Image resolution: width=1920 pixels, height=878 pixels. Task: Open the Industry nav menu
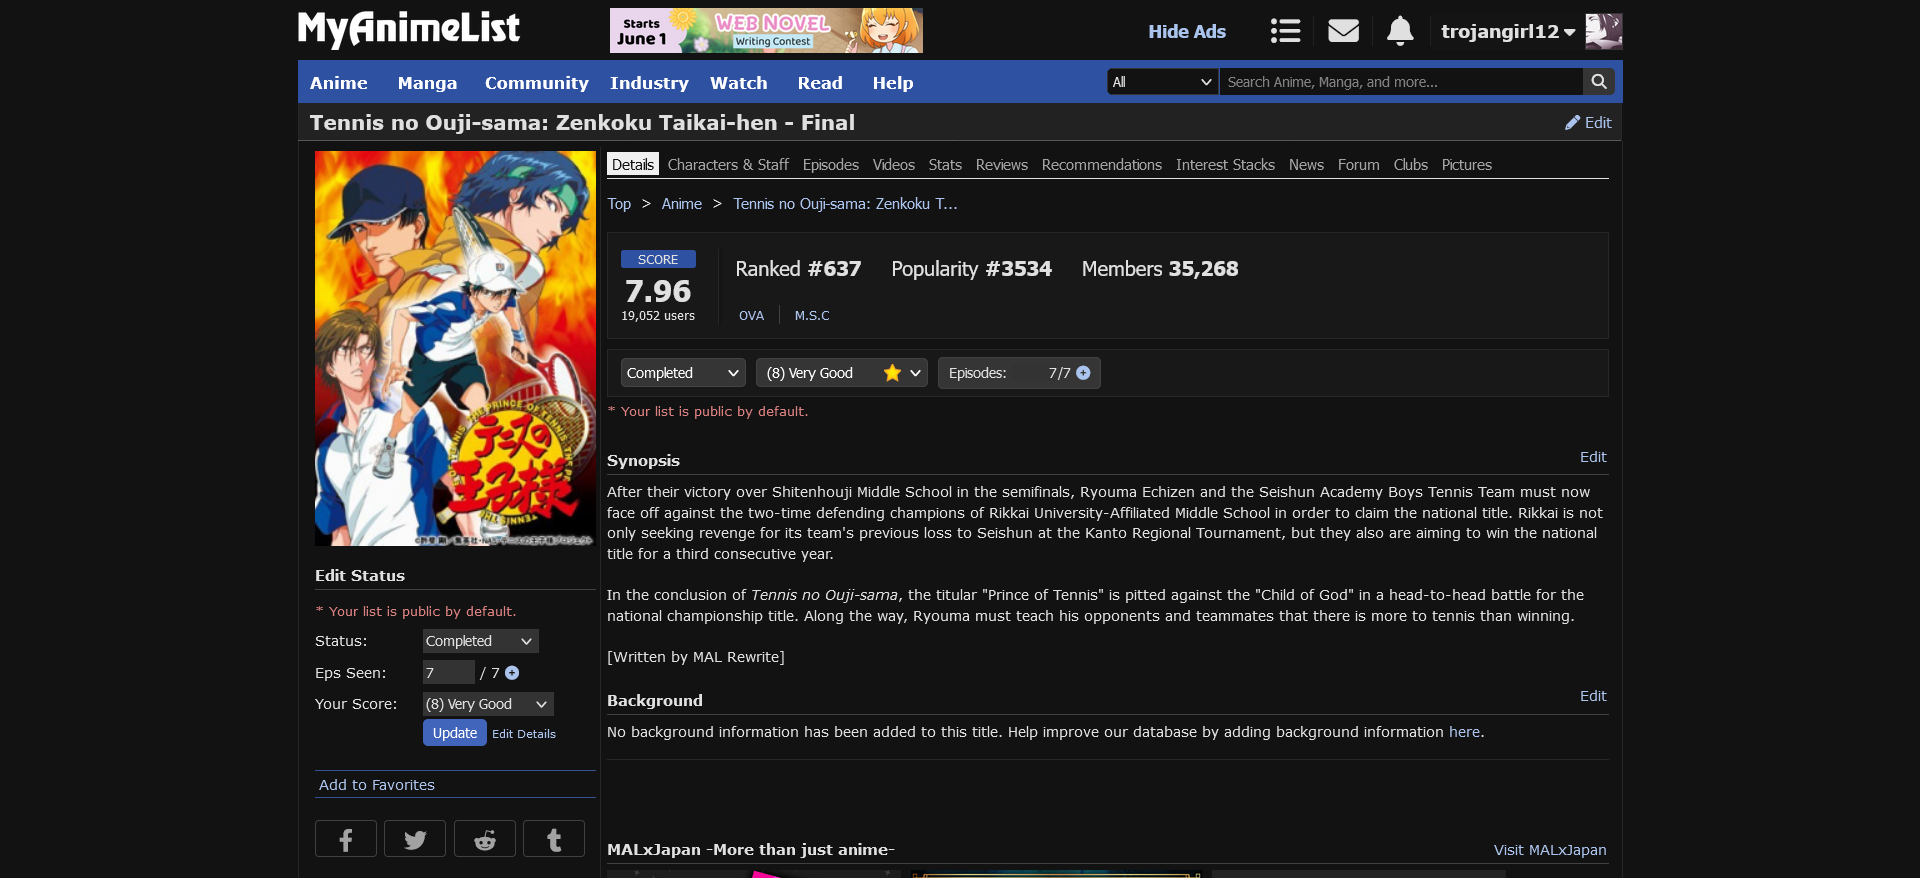point(649,83)
